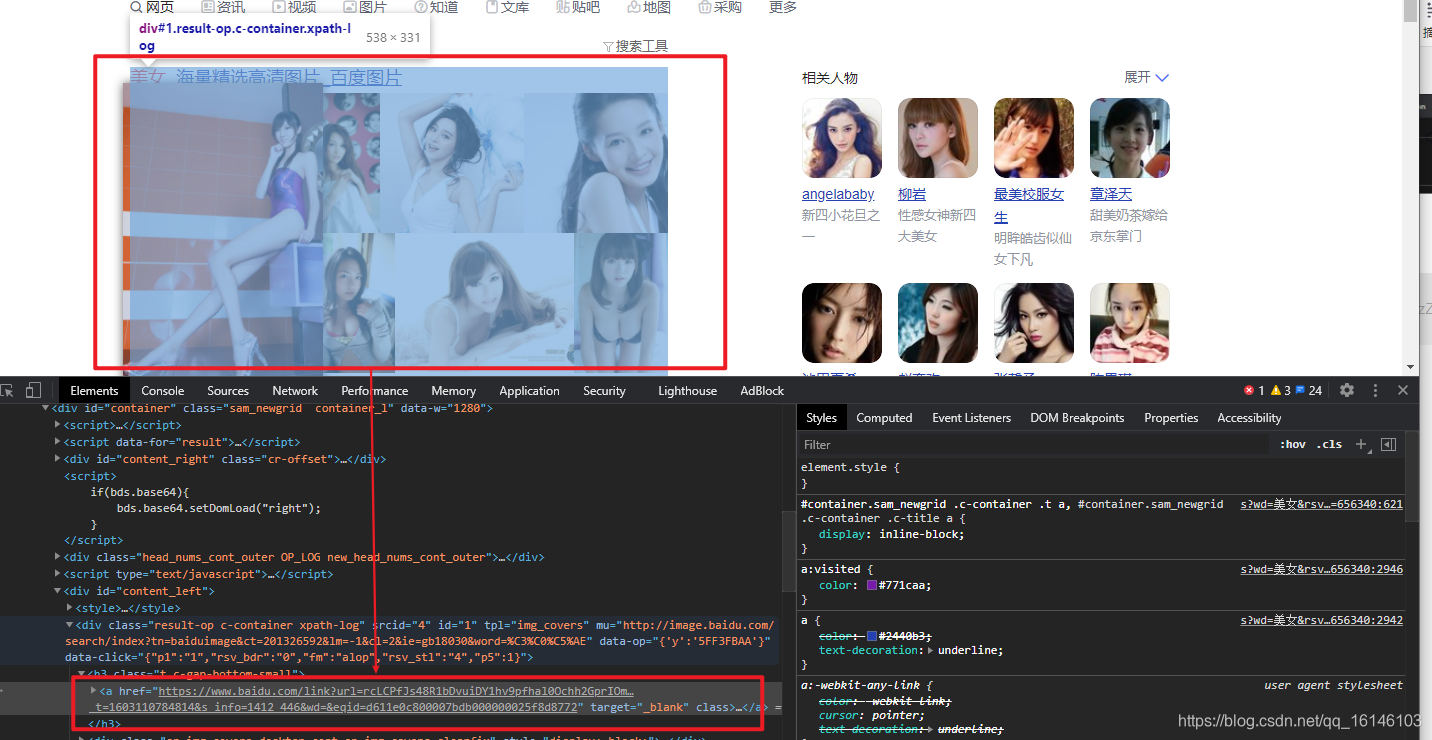Open the Security tab
1432x740 pixels.
(x=604, y=391)
